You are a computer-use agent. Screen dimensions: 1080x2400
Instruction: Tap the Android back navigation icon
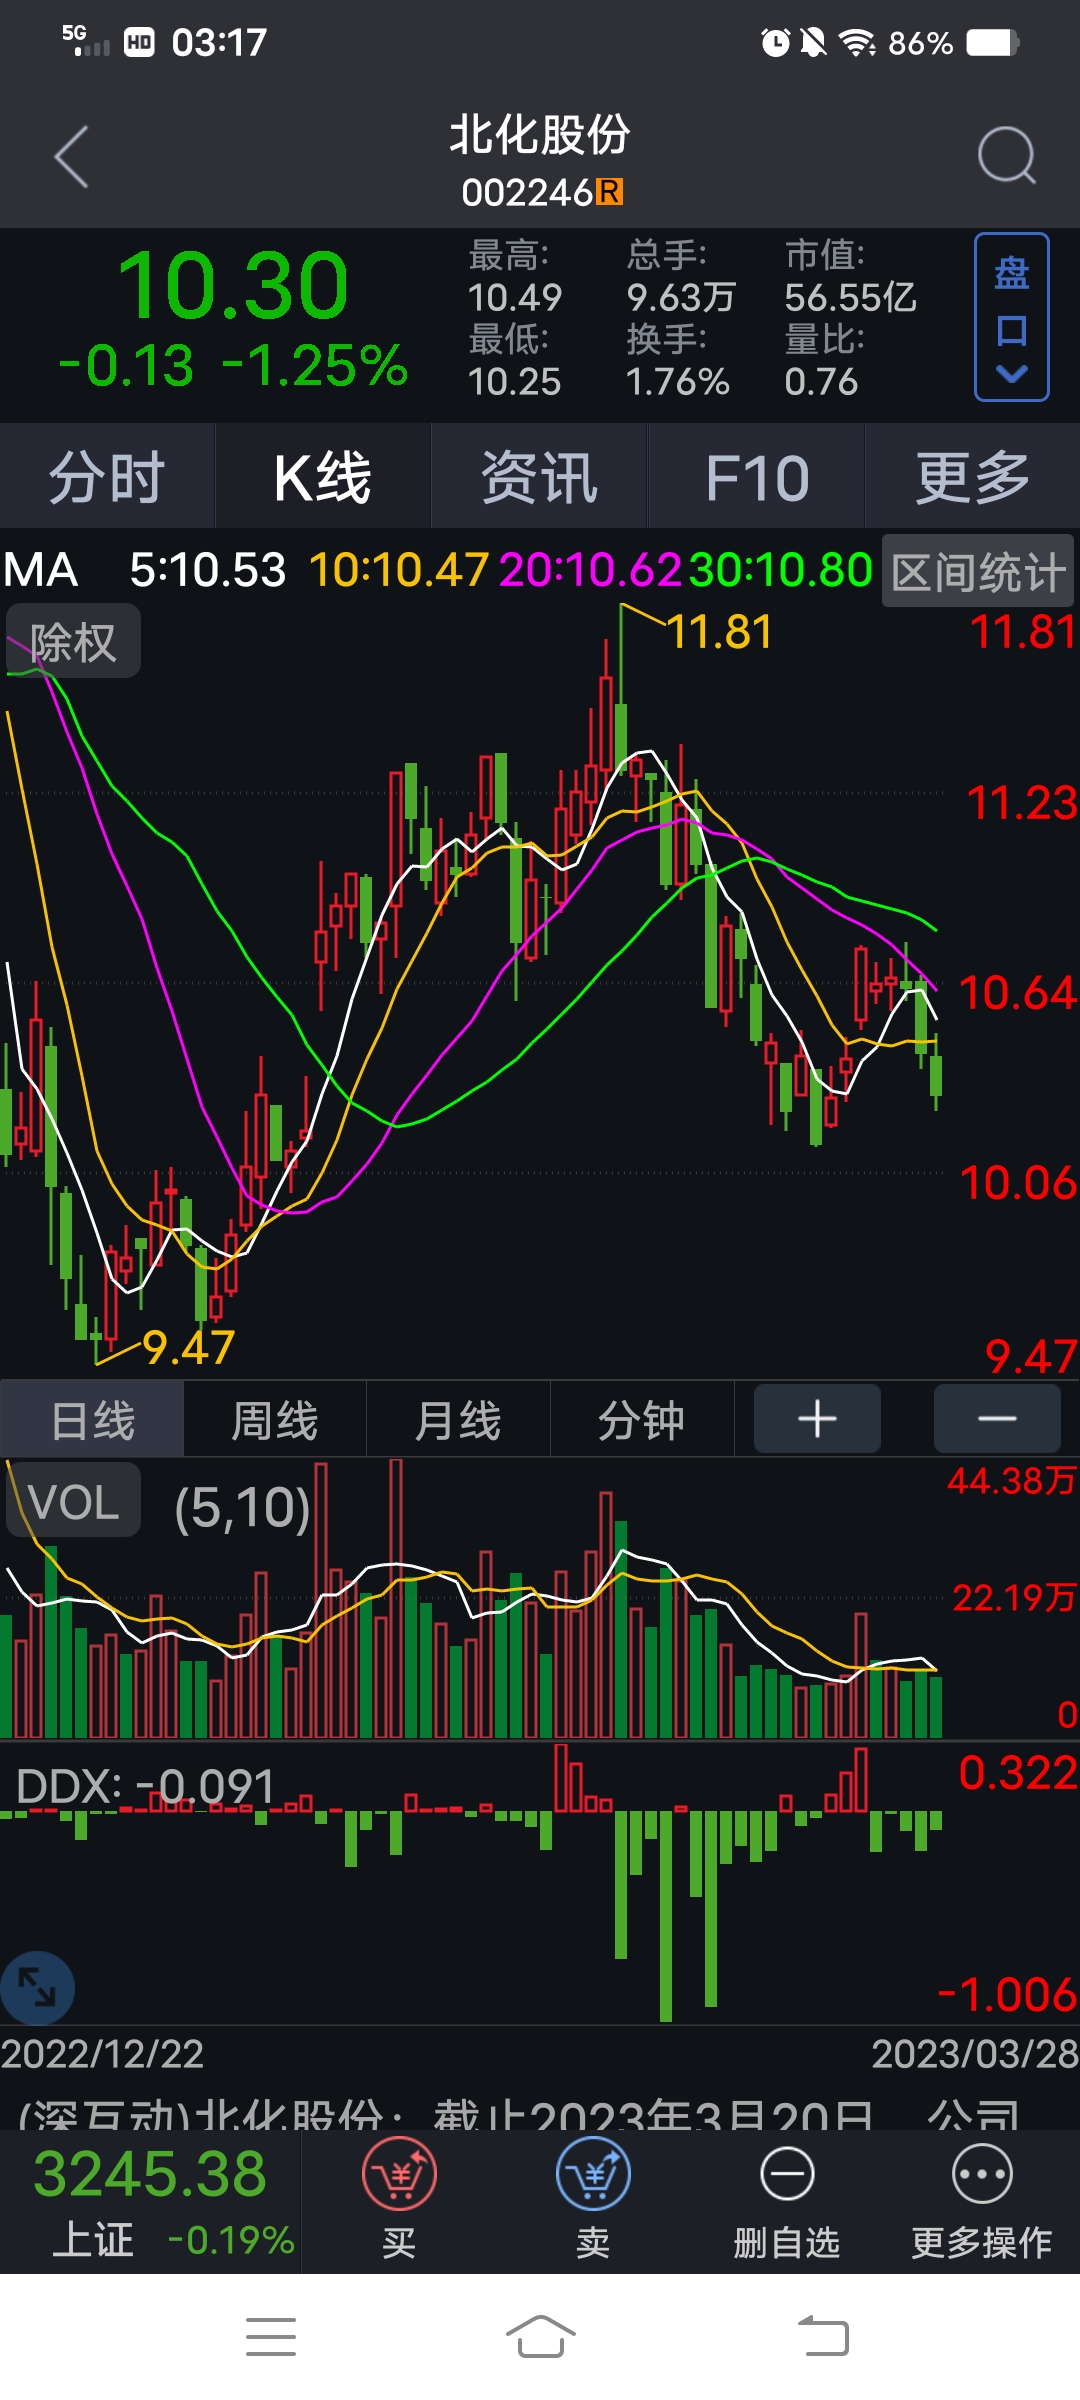823,2336
